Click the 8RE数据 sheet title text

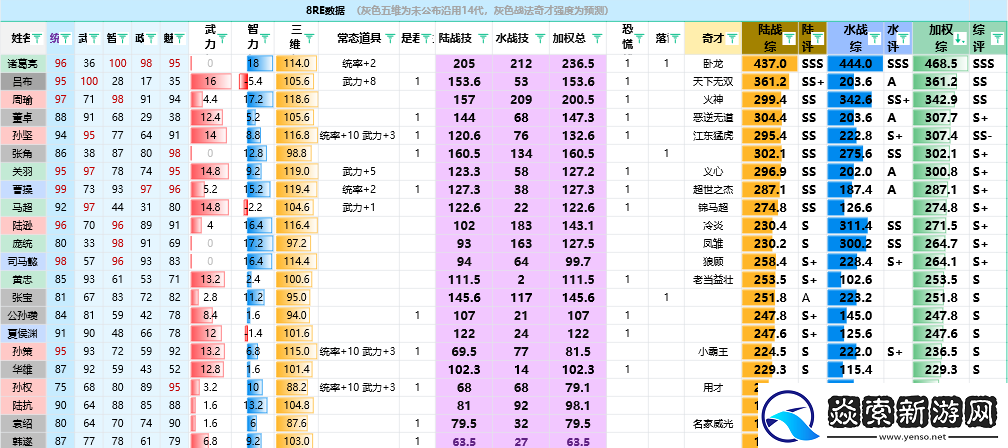pyautogui.click(x=325, y=10)
